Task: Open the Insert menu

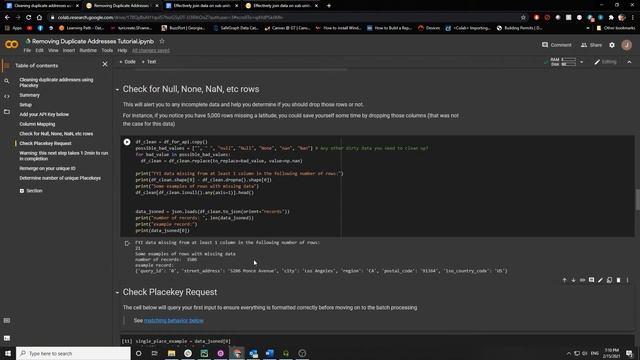Action: tap(69, 51)
